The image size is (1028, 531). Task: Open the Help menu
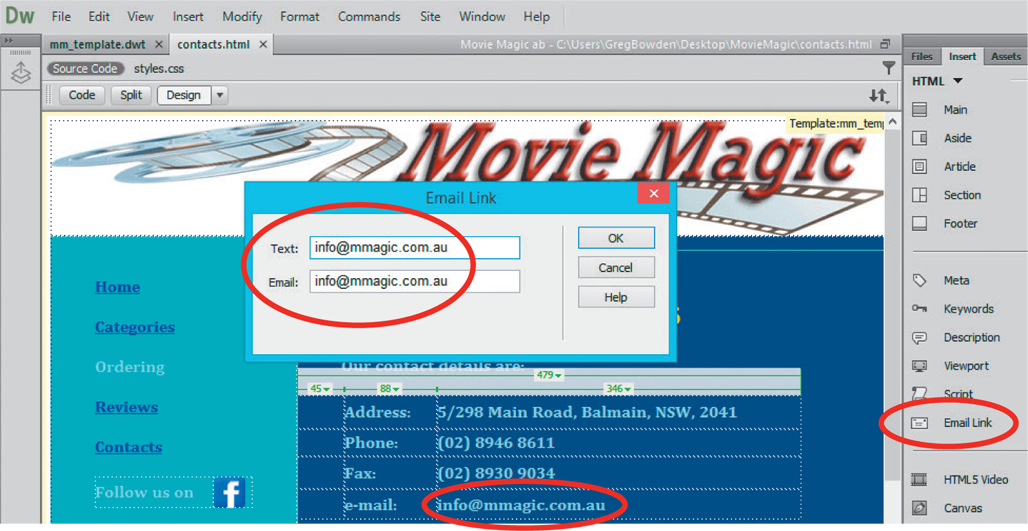tap(536, 16)
